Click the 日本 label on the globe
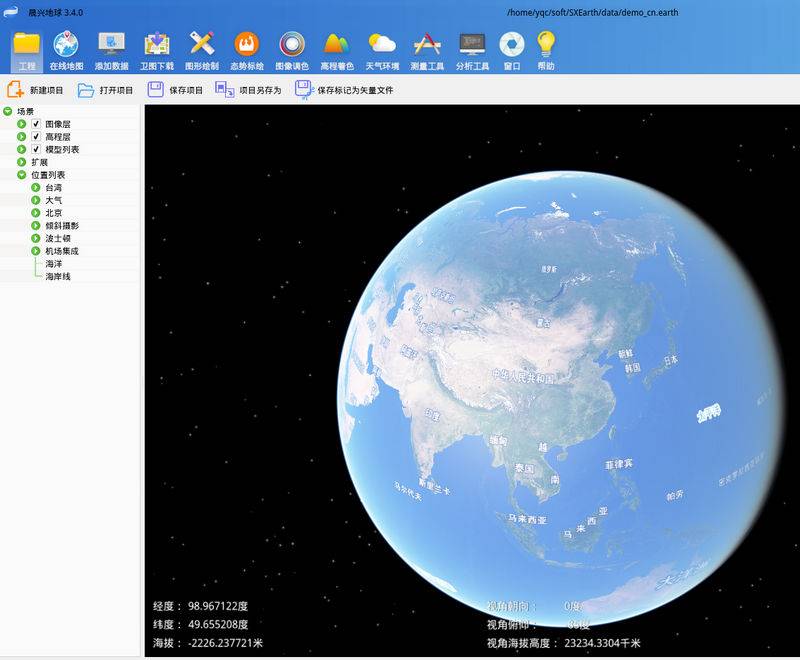 coord(671,360)
